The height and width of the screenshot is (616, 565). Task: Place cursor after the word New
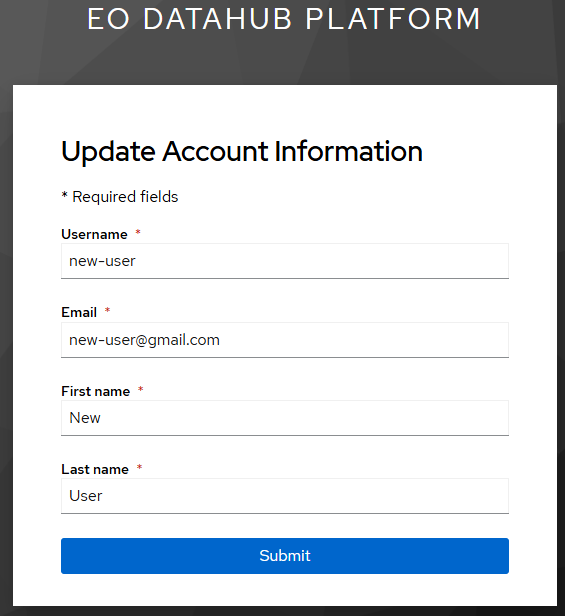point(101,418)
